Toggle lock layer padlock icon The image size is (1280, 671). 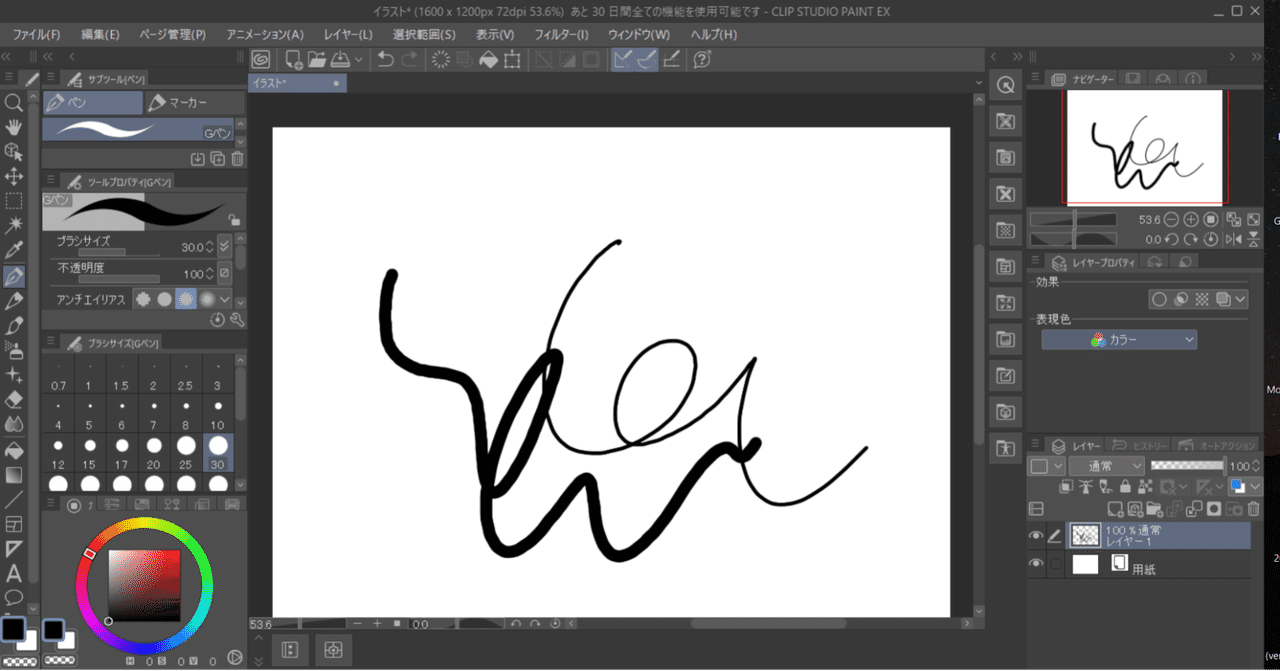1126,487
